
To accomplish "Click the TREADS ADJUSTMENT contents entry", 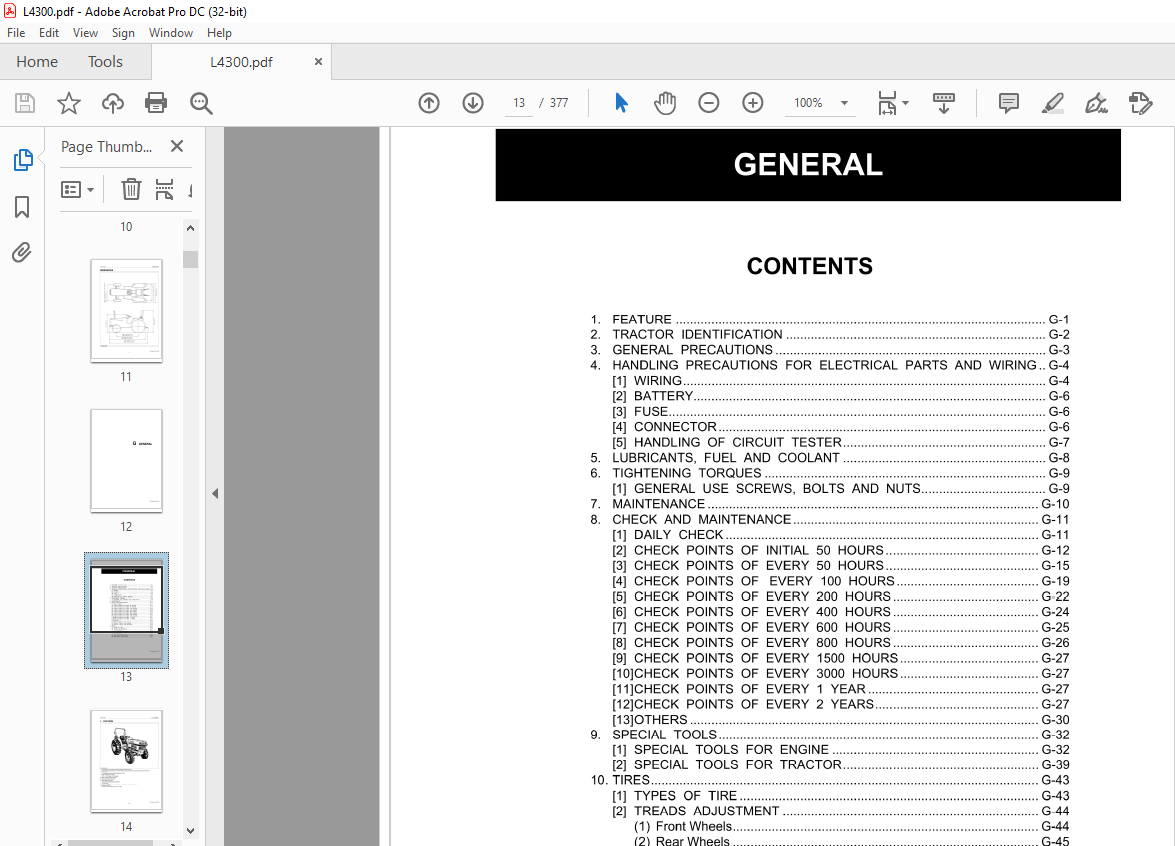I will 841,811.
